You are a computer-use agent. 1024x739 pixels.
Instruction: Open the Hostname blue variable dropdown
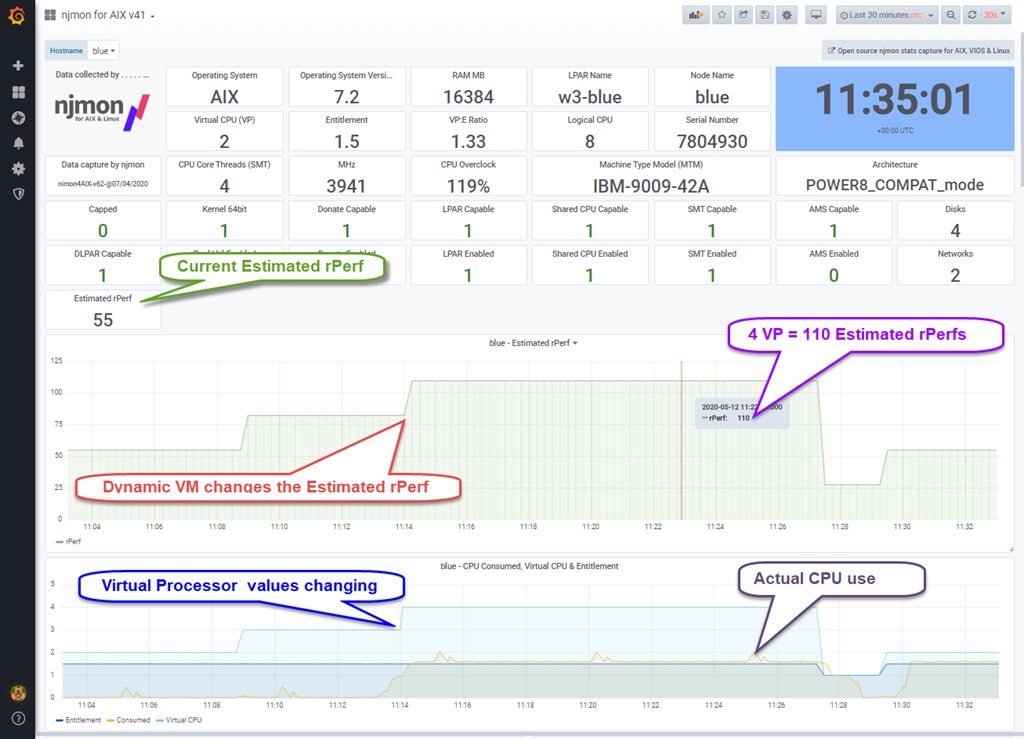(x=103, y=51)
